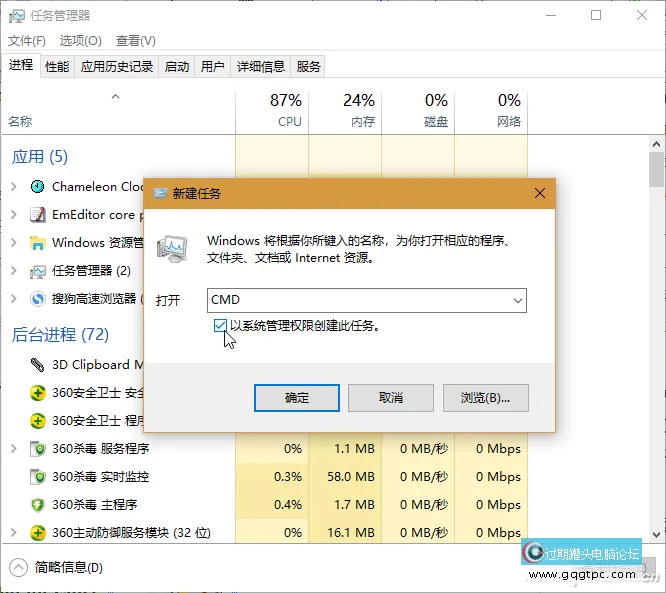Switch to the 应用历史记录 tab

[116, 67]
